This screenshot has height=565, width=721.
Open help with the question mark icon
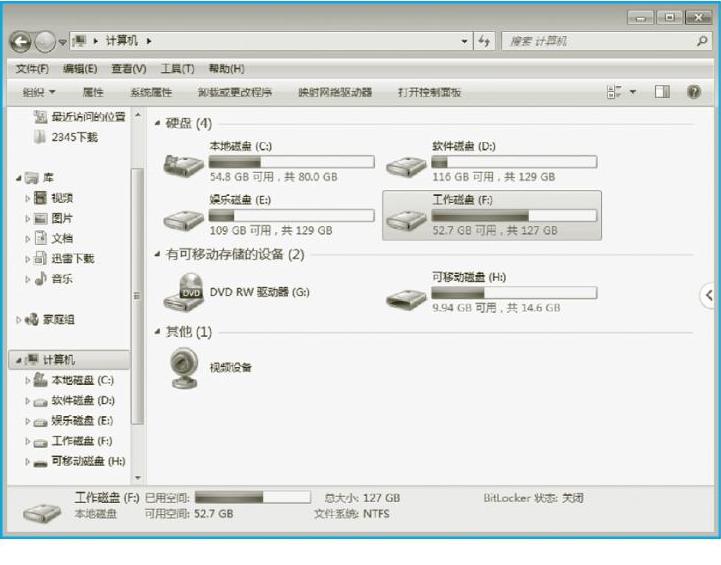(x=693, y=92)
